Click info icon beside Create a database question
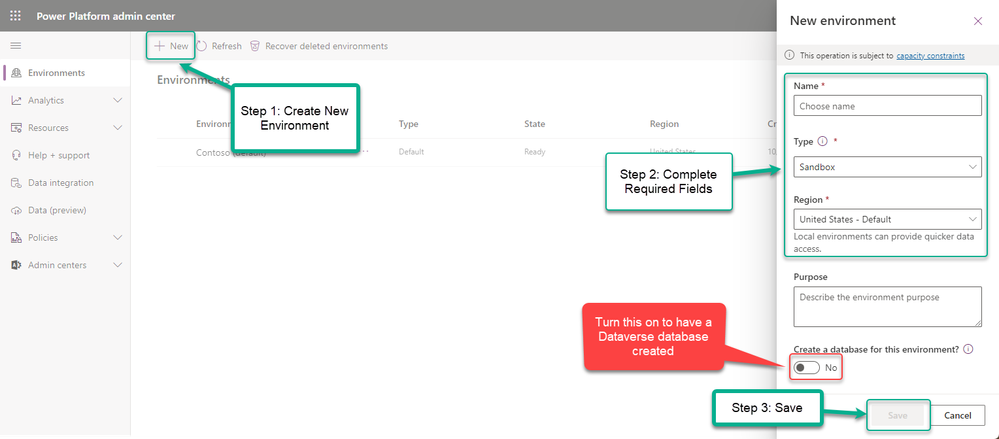Viewport: 999px width, 439px height. 969,349
